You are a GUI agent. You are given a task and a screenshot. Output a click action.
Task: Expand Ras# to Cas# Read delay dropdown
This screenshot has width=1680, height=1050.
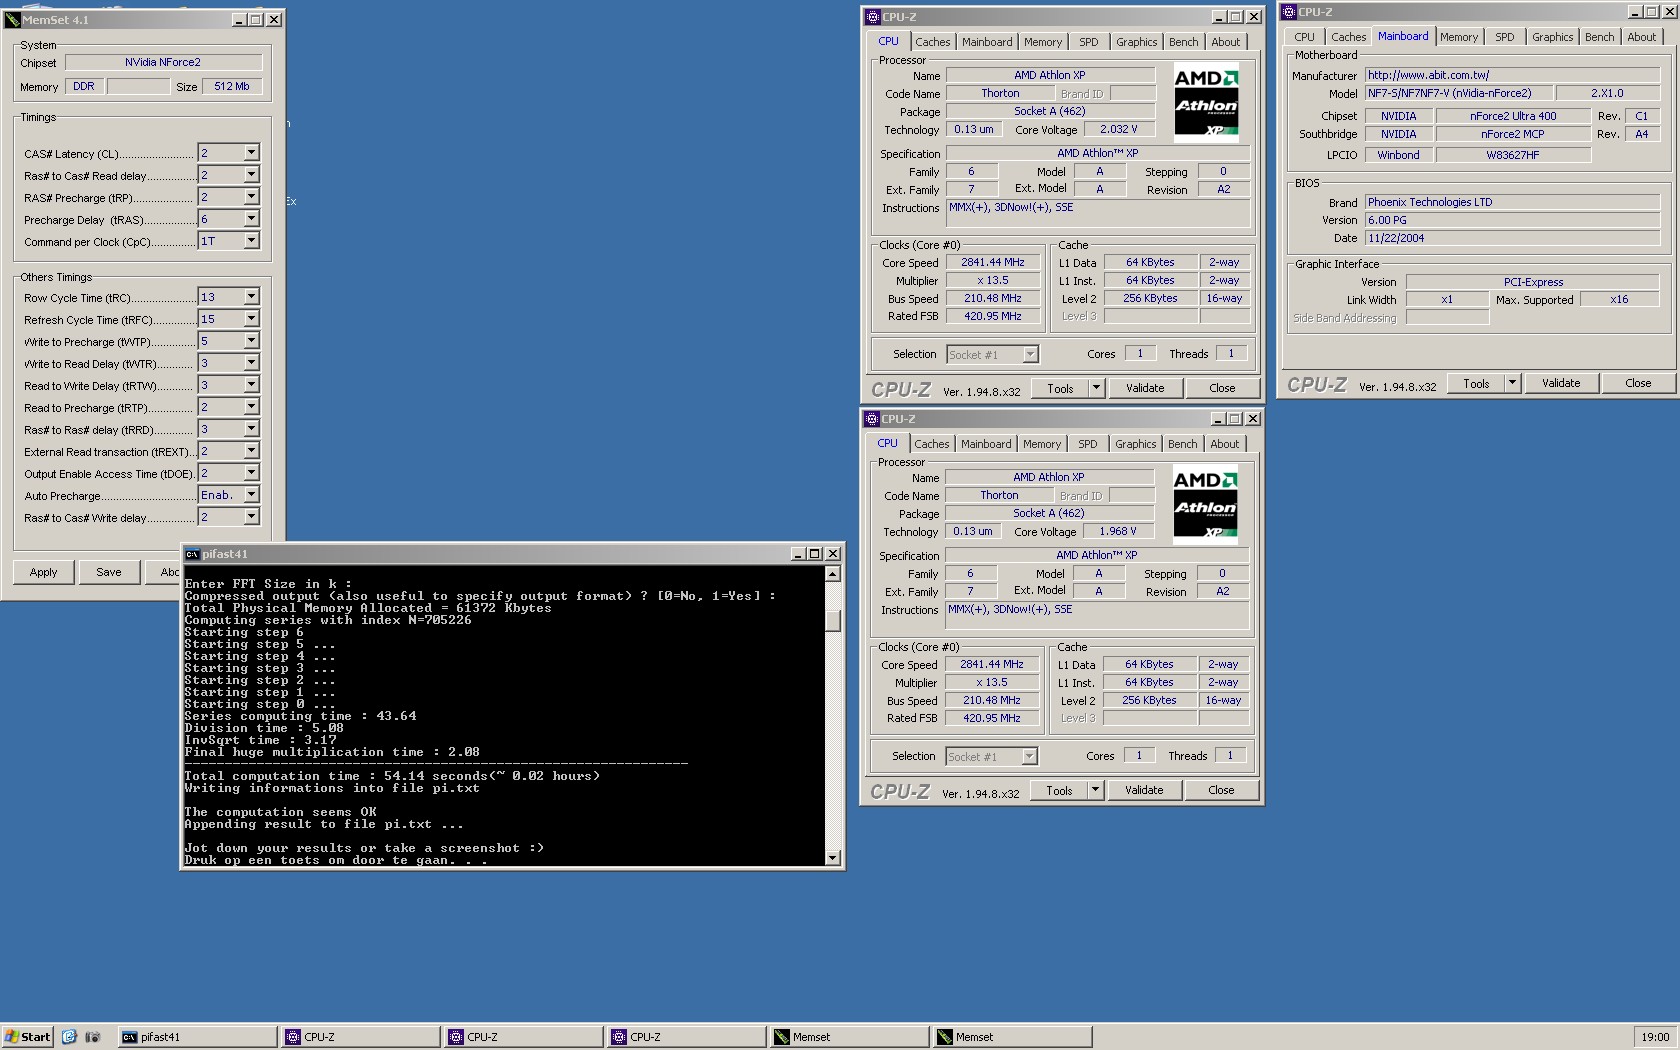[x=251, y=175]
